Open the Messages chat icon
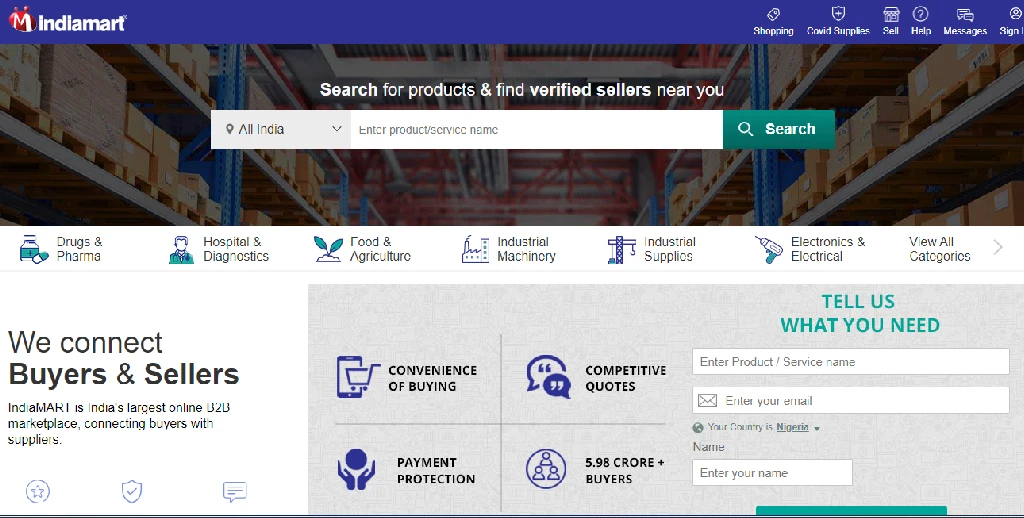The image size is (1024, 518). coord(965,14)
